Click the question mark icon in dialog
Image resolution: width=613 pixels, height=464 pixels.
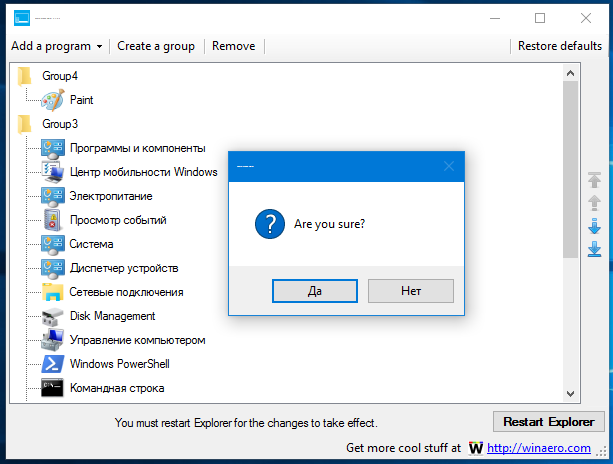coord(270,224)
